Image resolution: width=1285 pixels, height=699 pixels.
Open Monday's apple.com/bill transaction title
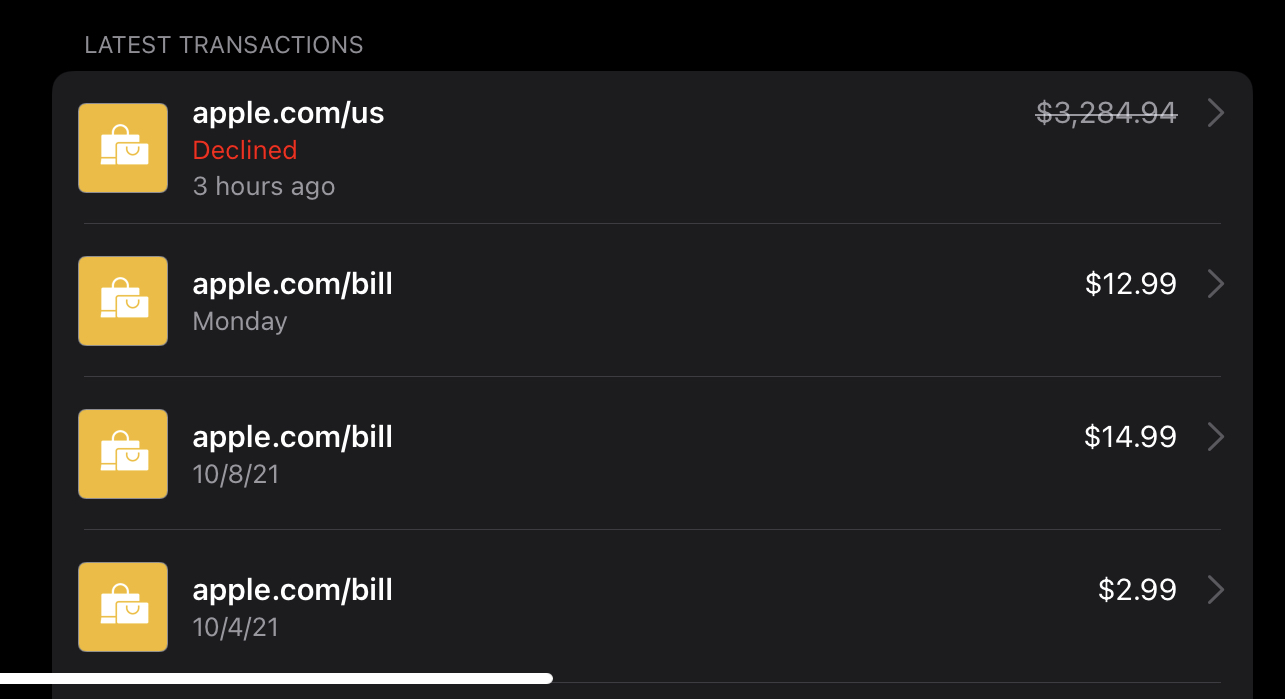pyautogui.click(x=292, y=284)
